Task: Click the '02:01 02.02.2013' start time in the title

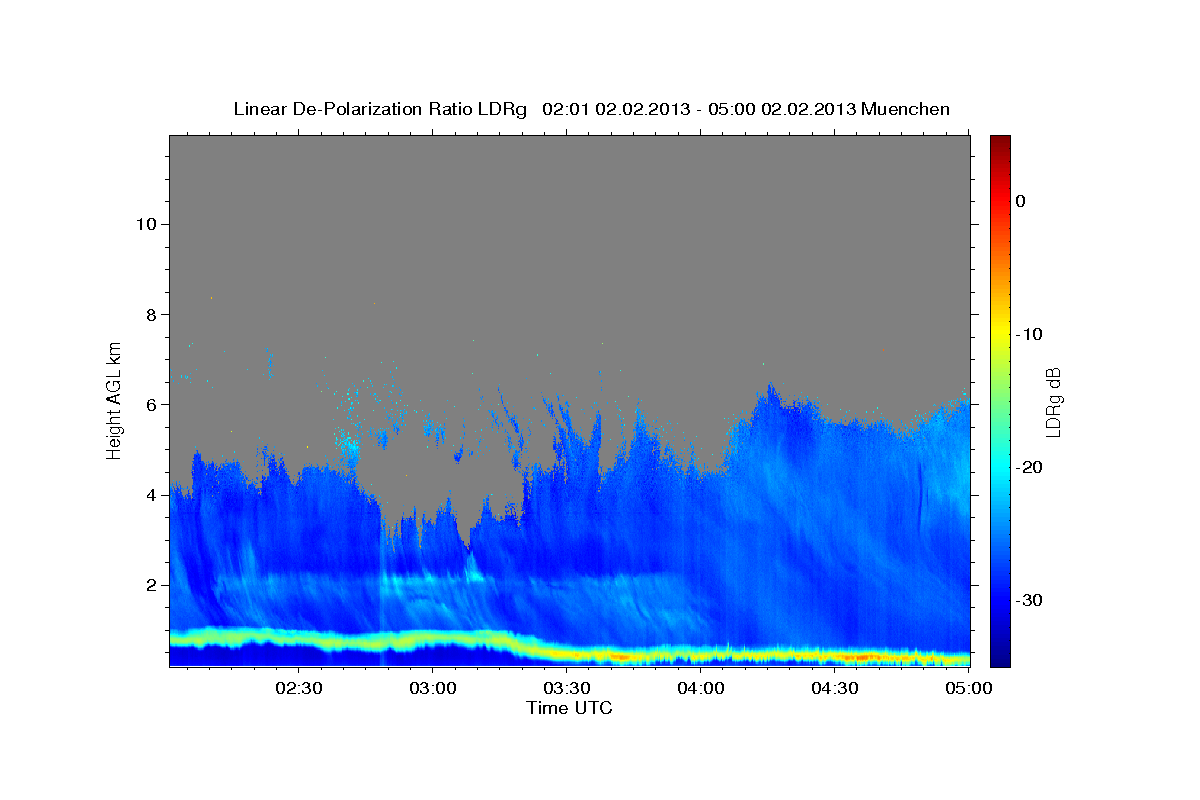Action: pos(616,109)
